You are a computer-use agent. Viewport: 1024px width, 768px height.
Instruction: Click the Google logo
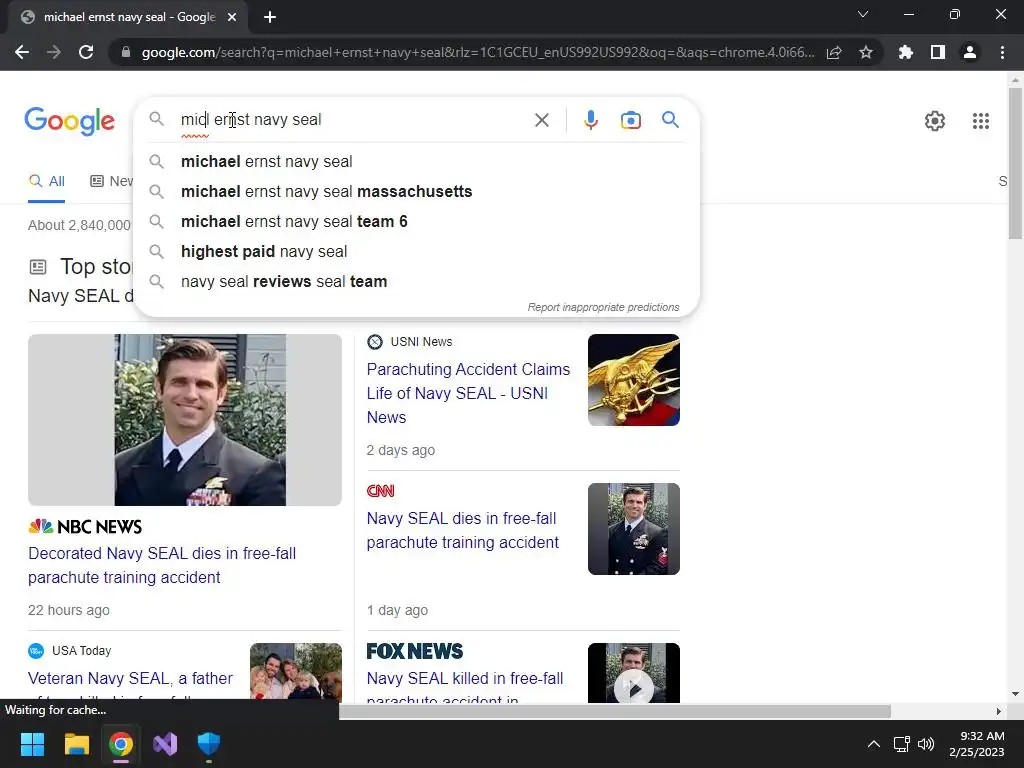tap(69, 121)
